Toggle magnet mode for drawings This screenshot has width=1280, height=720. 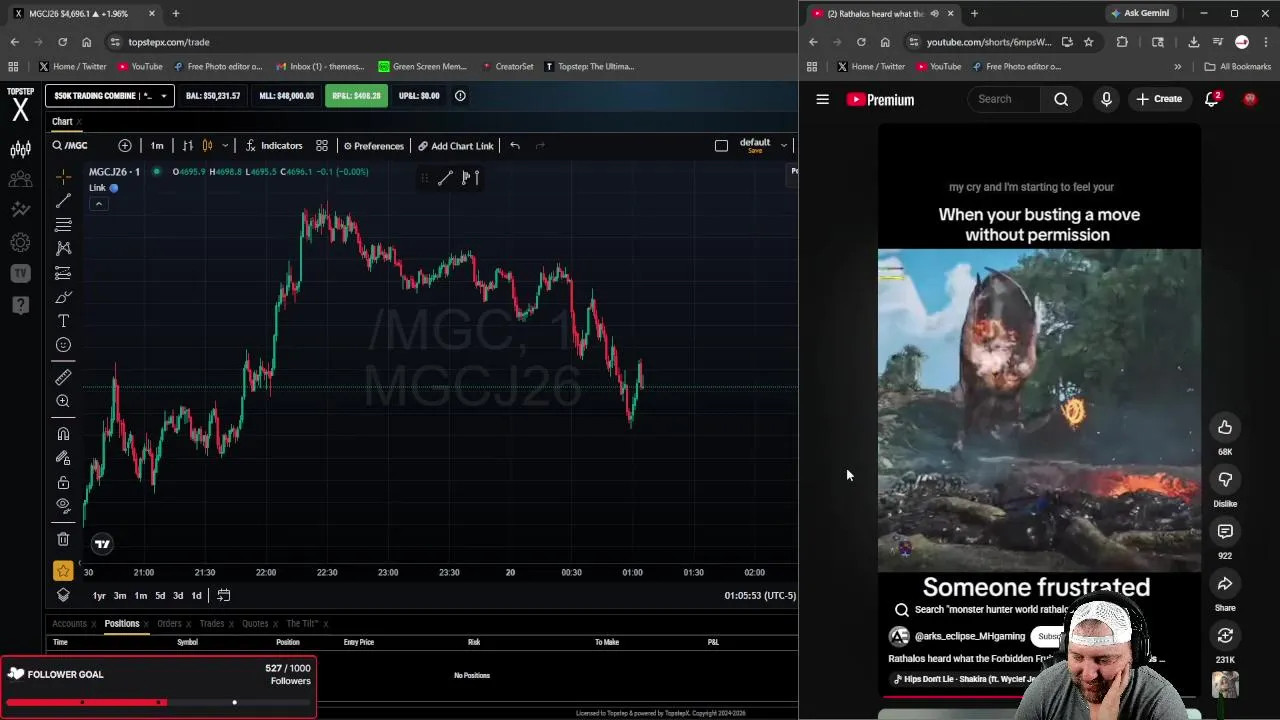point(63,433)
